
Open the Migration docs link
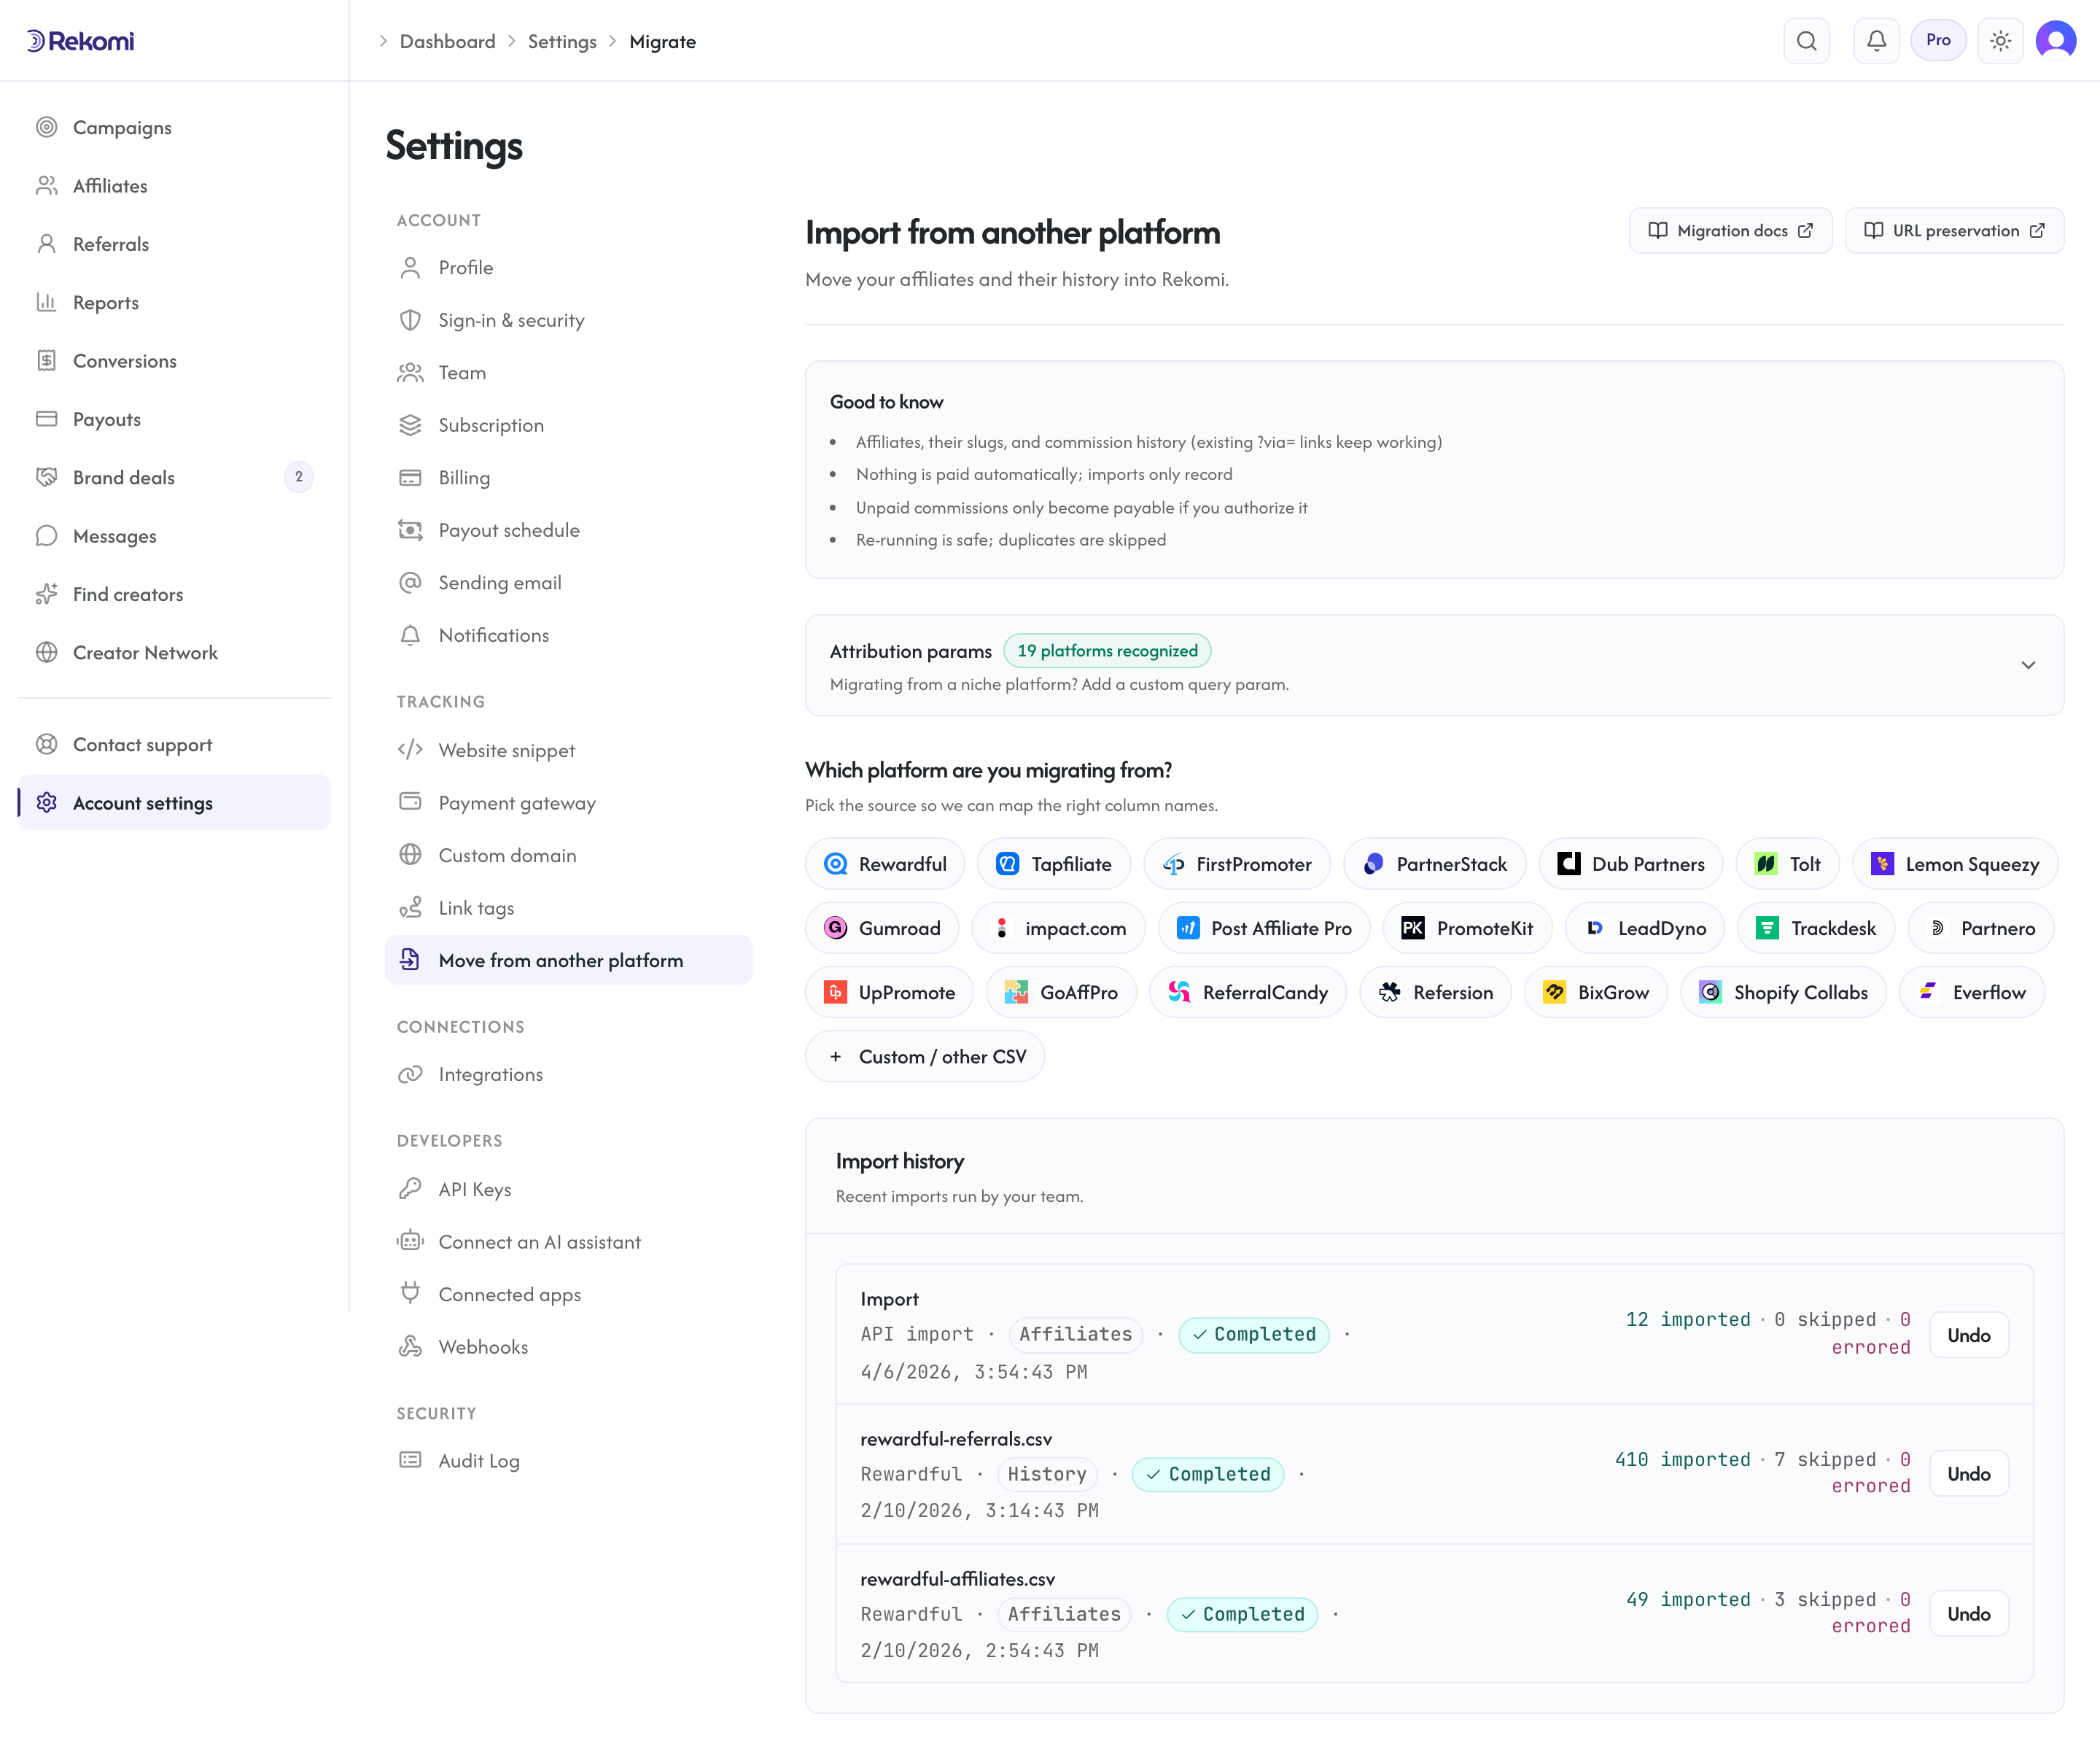(x=1730, y=231)
